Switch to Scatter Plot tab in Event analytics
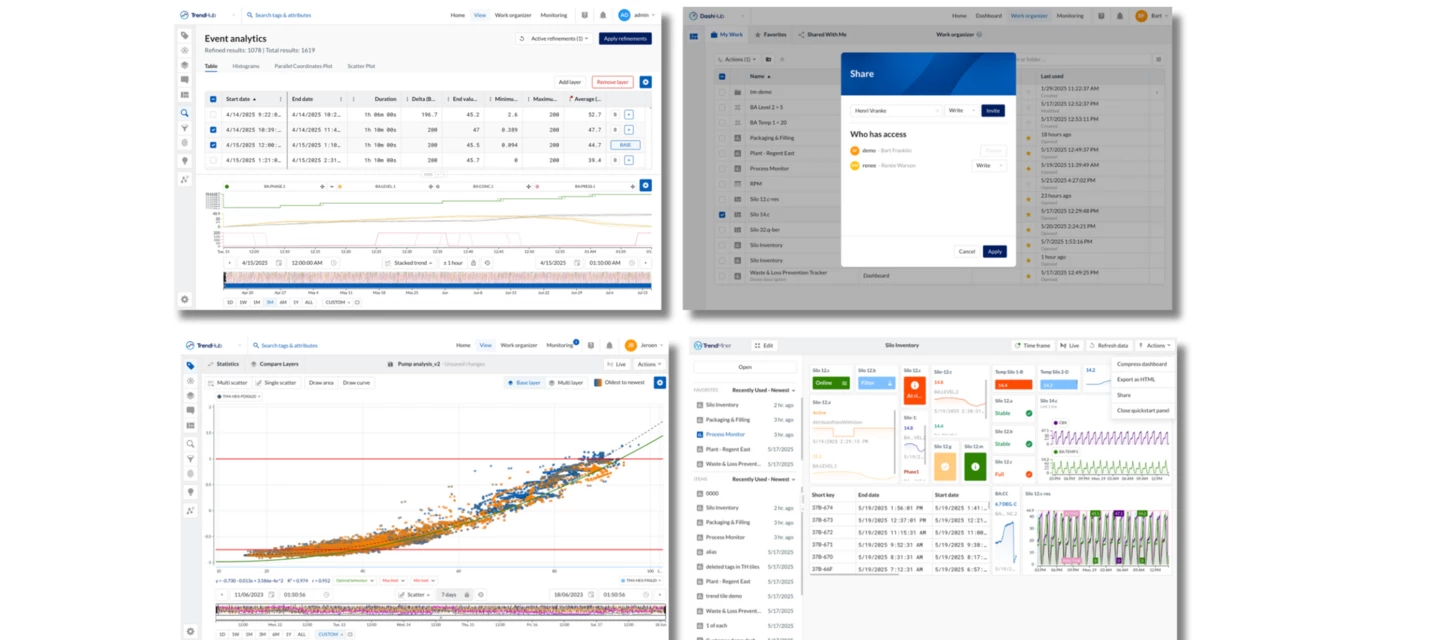 361,66
